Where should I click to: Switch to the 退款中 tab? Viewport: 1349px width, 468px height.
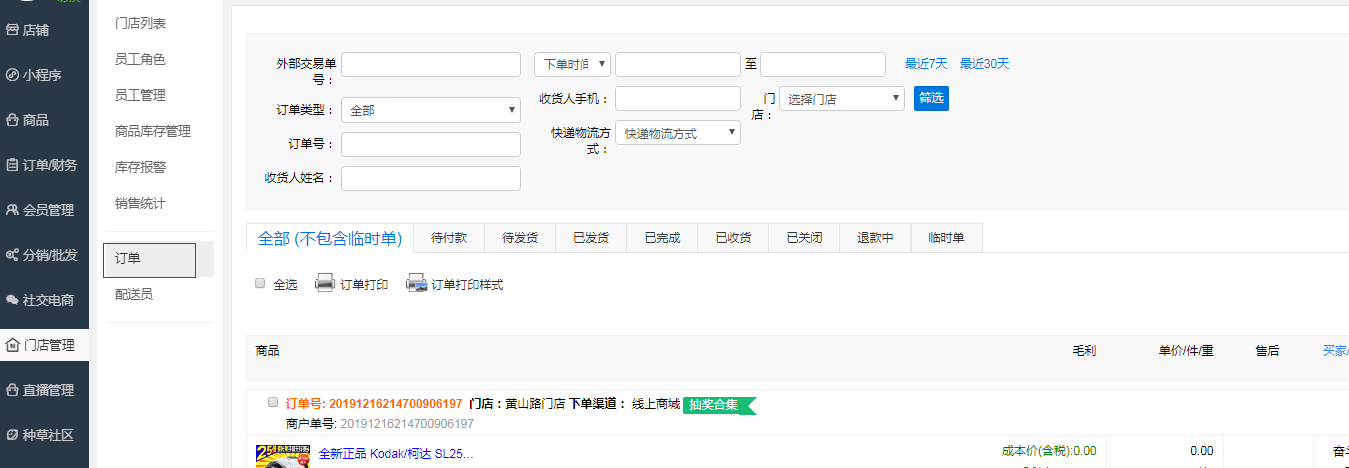coord(875,238)
